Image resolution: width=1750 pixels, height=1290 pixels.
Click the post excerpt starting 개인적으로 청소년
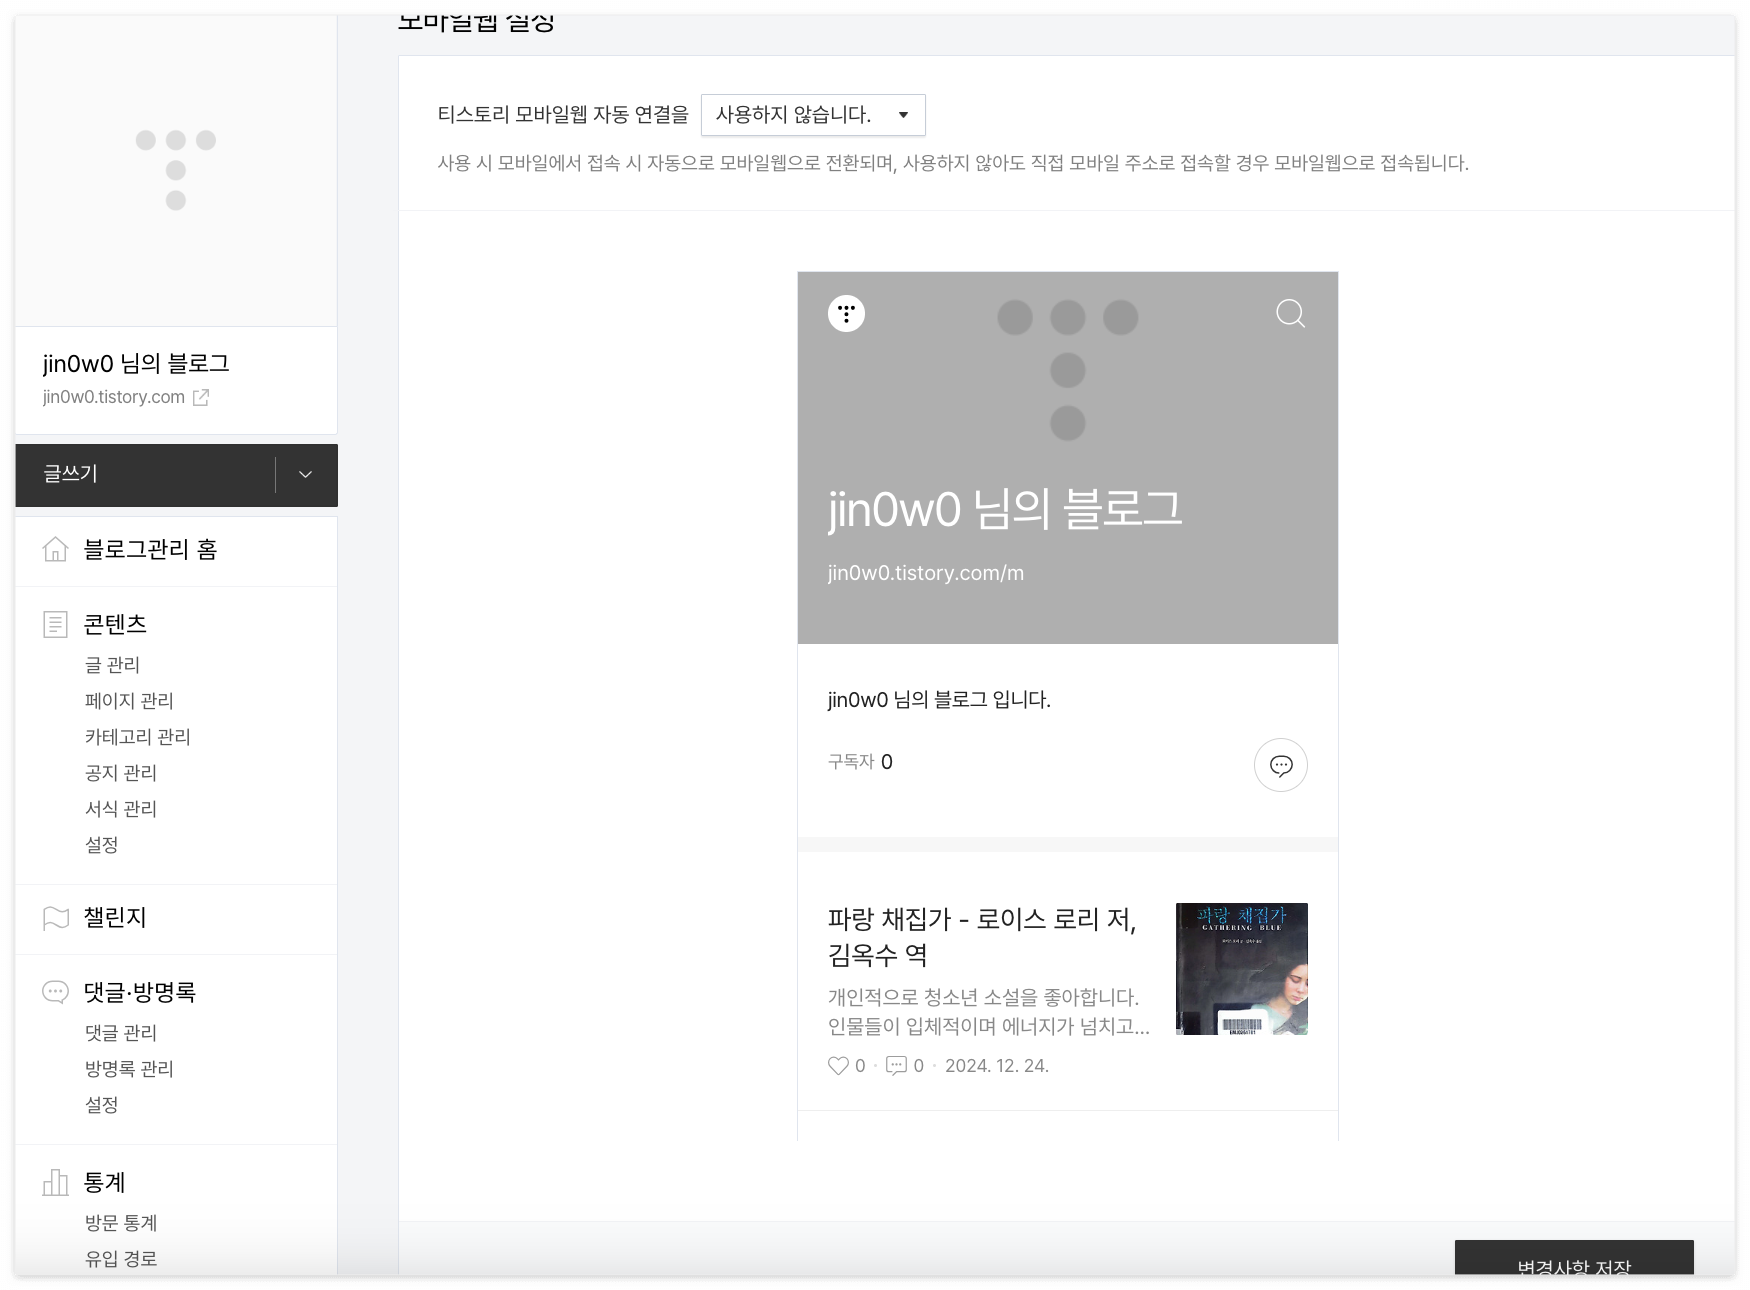[989, 1012]
